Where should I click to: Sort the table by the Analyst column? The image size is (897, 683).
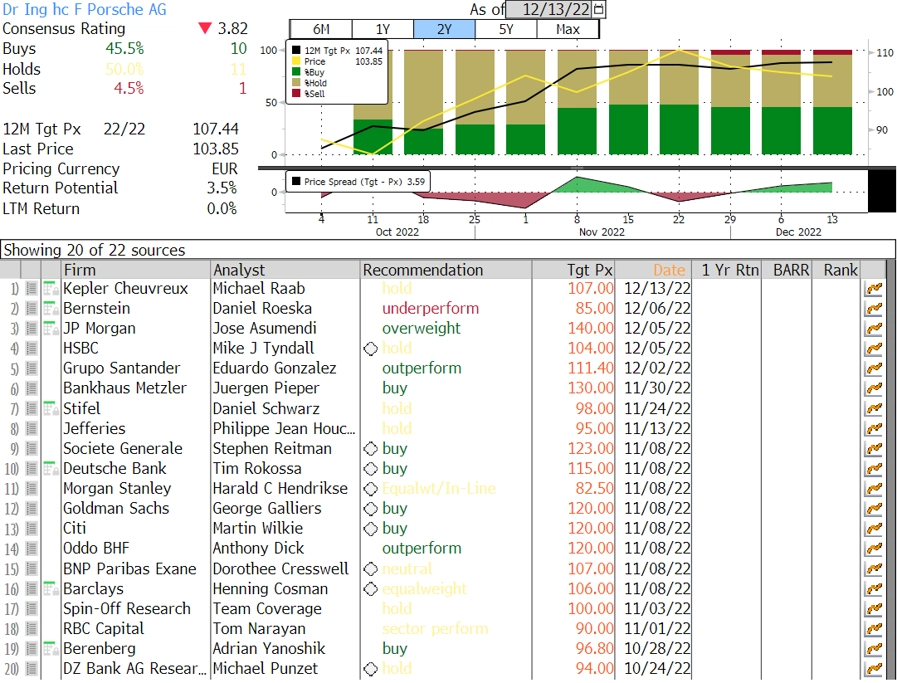(x=285, y=270)
